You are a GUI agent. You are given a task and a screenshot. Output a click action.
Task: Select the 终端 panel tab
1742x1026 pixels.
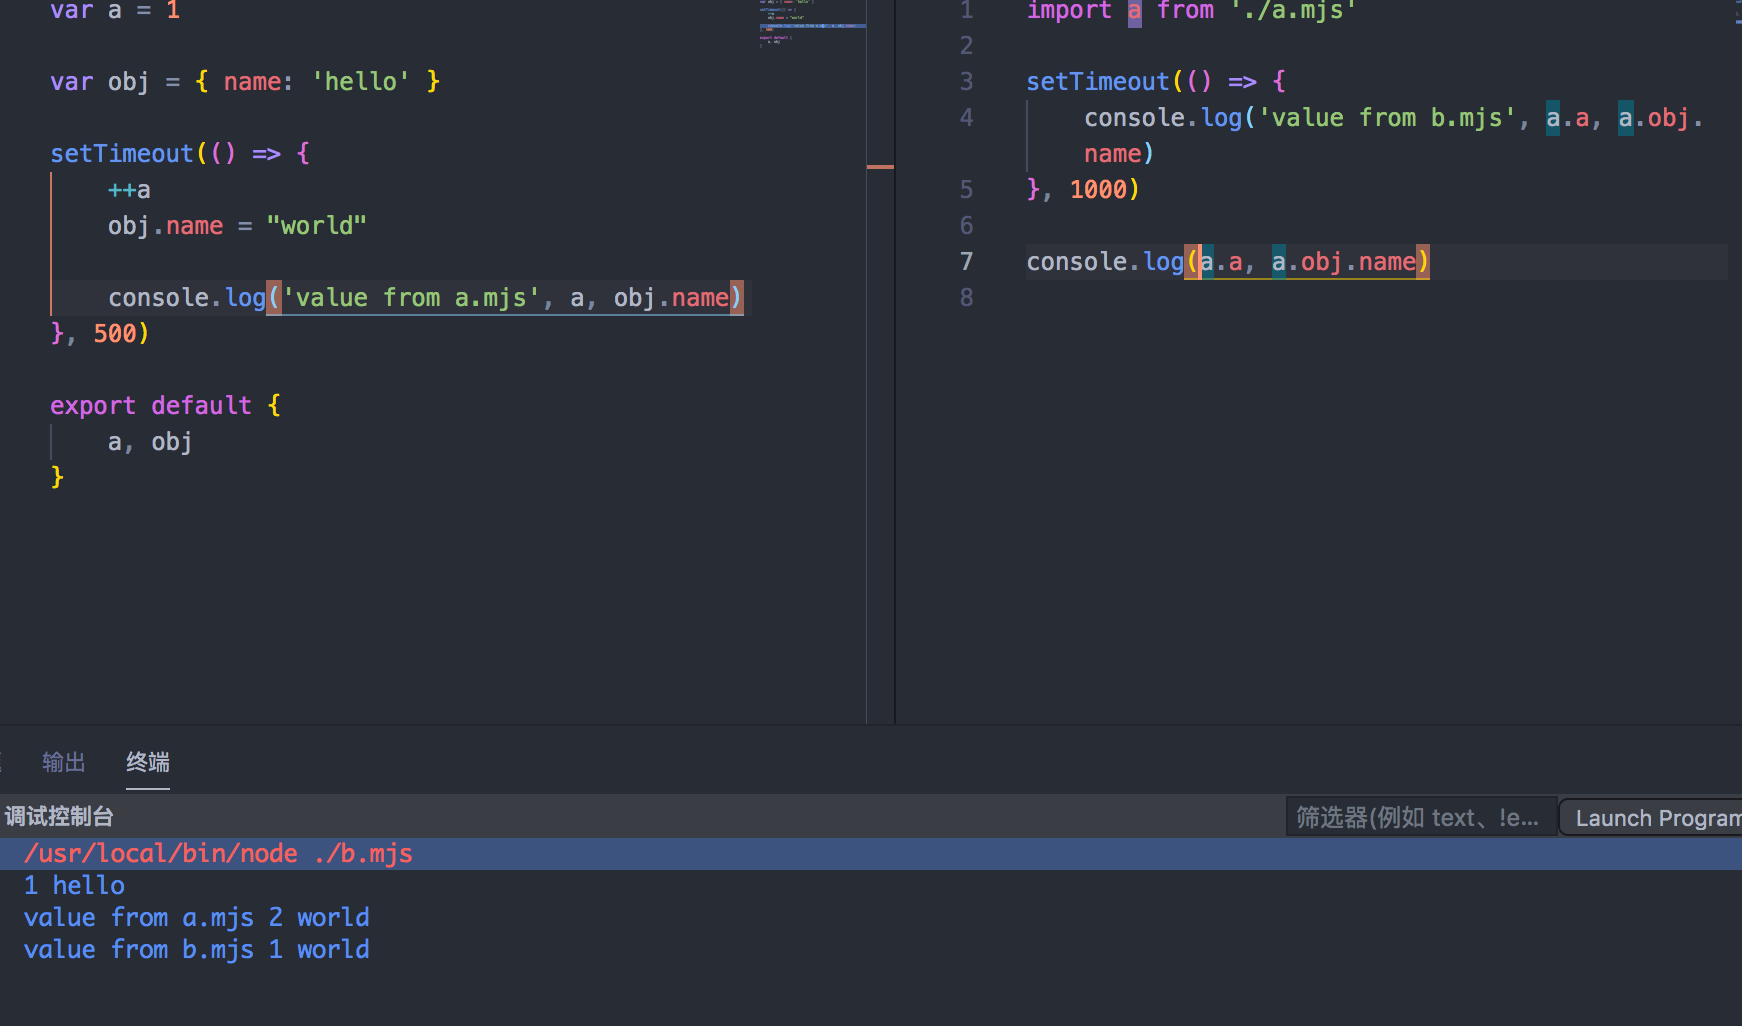[148, 762]
